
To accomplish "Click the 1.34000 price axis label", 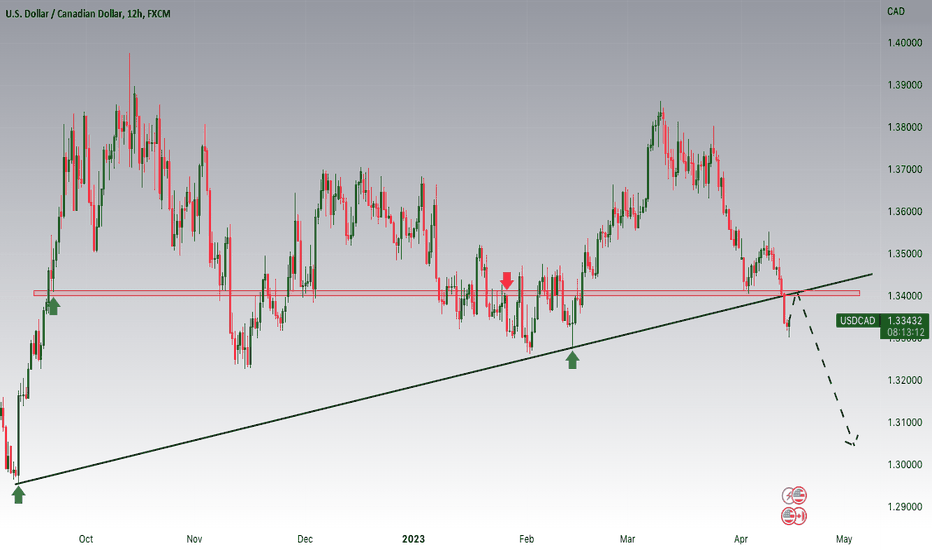I will click(x=905, y=296).
